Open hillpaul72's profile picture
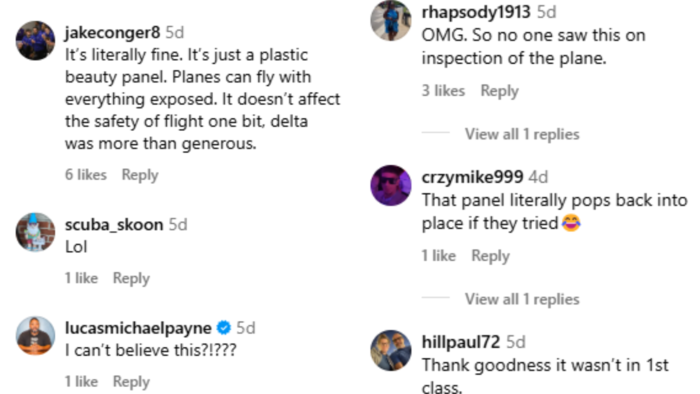 (391, 350)
